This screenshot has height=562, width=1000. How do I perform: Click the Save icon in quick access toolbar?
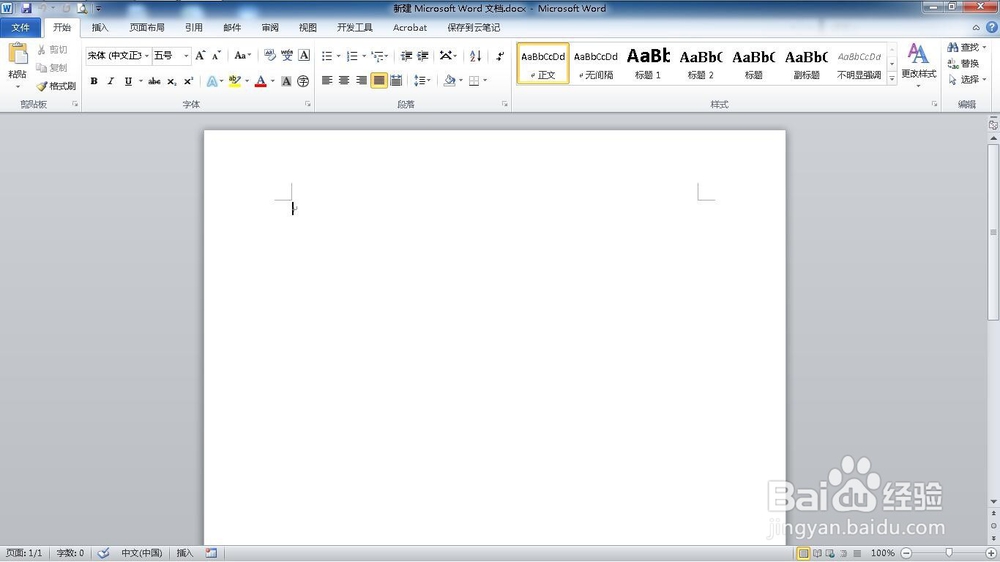tap(26, 8)
